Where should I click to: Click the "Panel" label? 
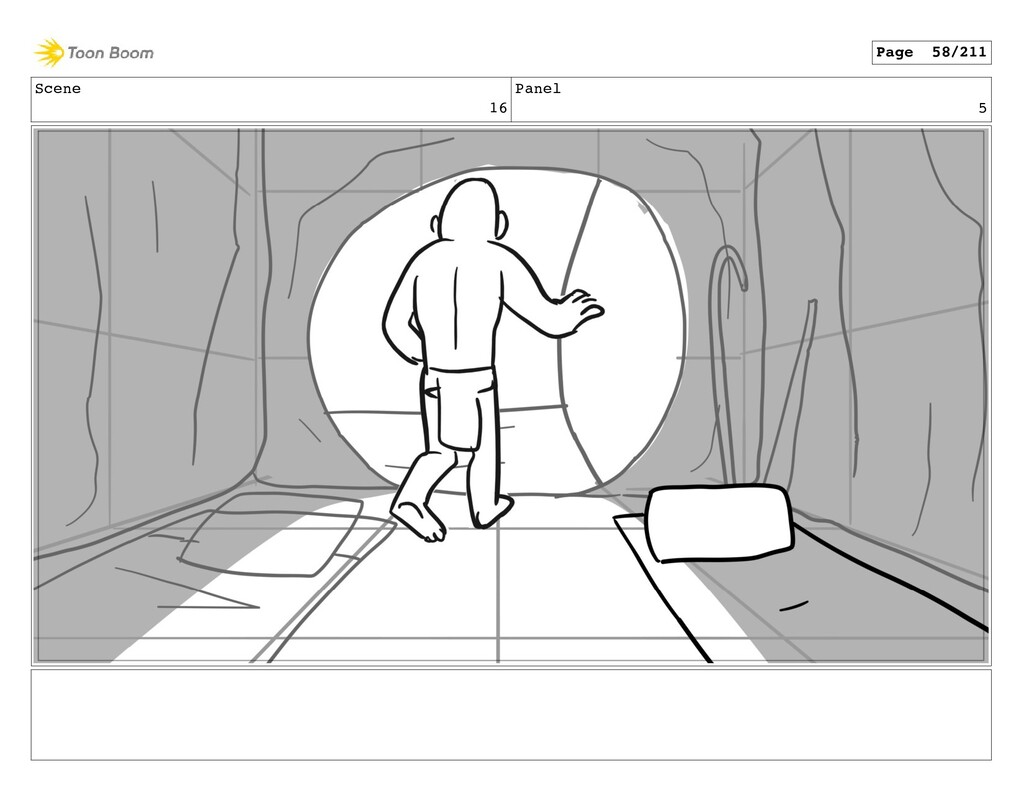(537, 89)
